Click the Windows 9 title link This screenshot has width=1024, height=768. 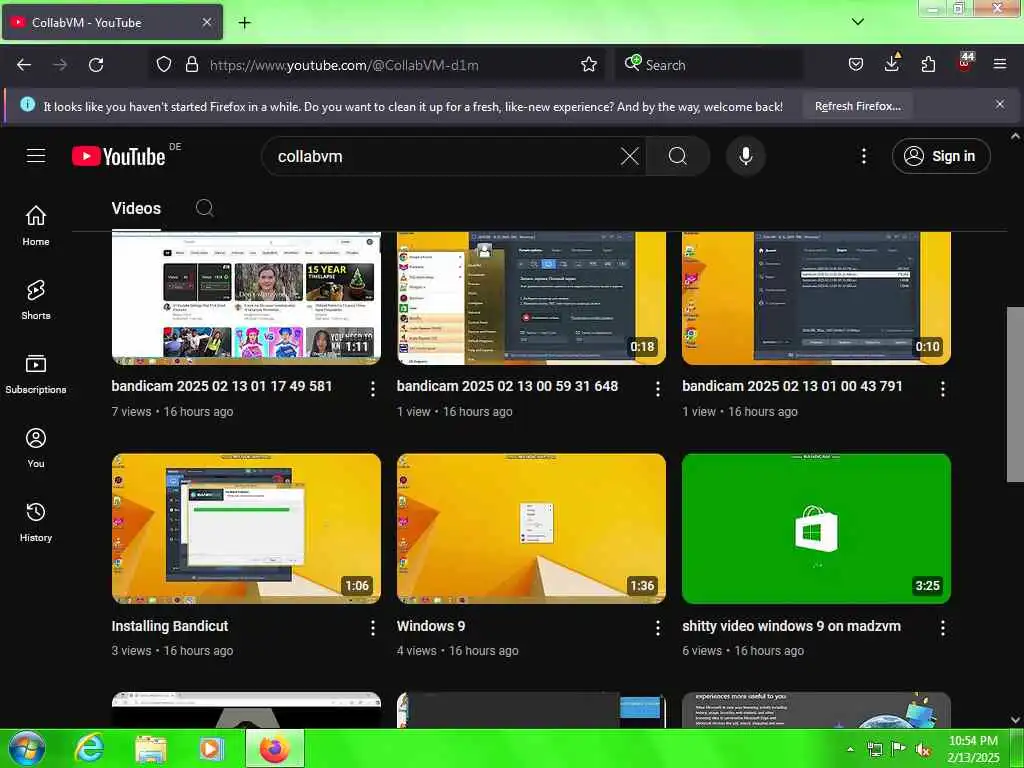point(431,626)
